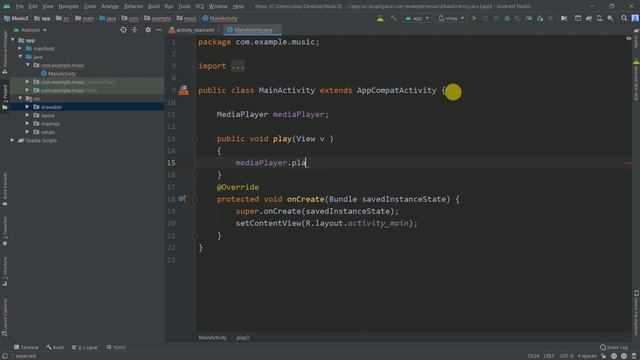Expand Gradle Scripts node

click(13, 140)
